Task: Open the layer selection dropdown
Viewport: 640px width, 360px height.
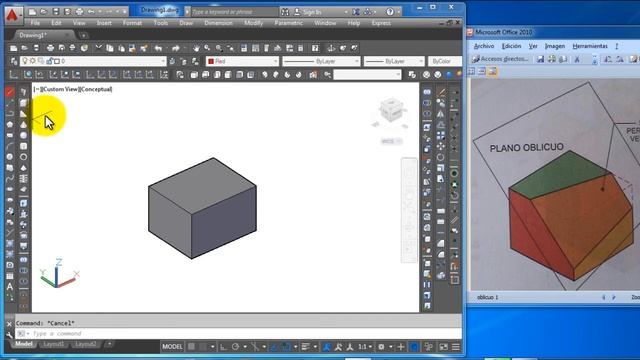Action: pyautogui.click(x=93, y=61)
